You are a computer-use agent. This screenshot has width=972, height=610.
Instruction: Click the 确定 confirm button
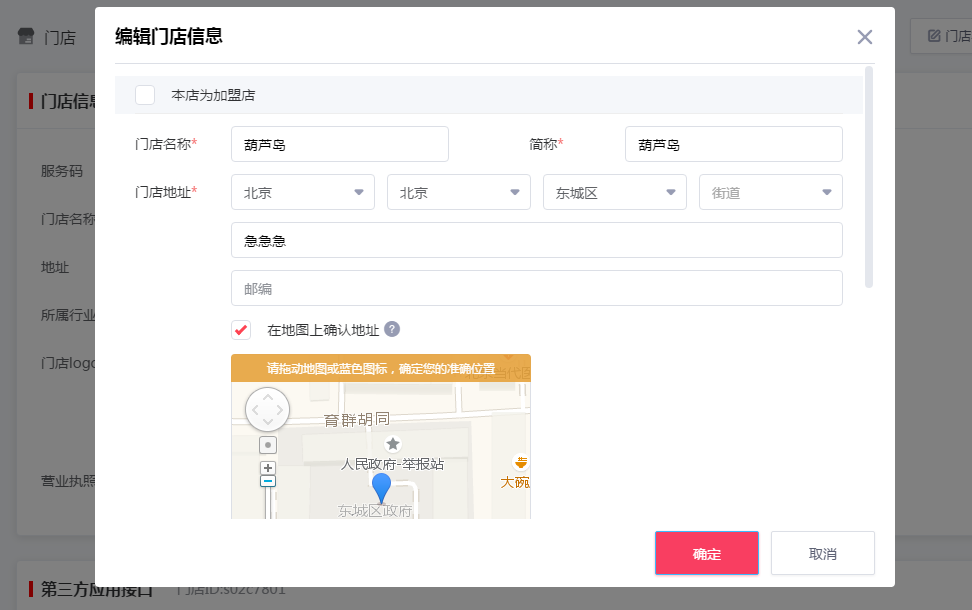(706, 553)
